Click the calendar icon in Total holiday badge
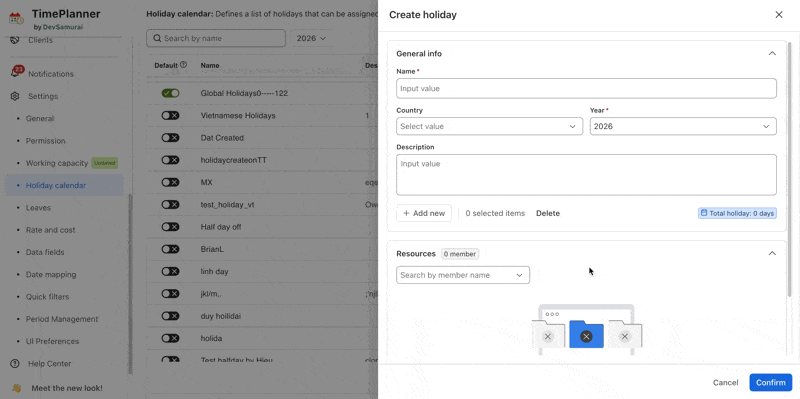800x399 pixels. (704, 213)
